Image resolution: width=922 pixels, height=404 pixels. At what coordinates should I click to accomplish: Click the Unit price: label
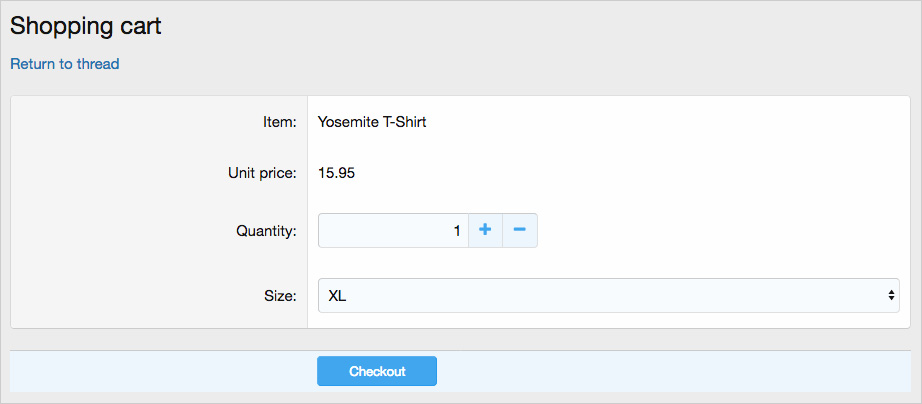pyautogui.click(x=262, y=173)
